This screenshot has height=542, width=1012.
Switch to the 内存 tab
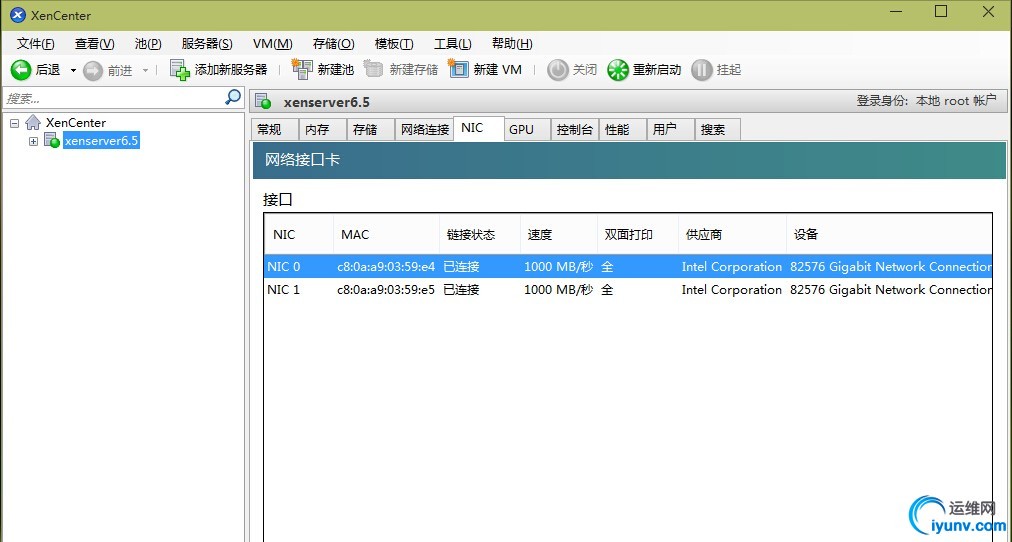(x=323, y=130)
